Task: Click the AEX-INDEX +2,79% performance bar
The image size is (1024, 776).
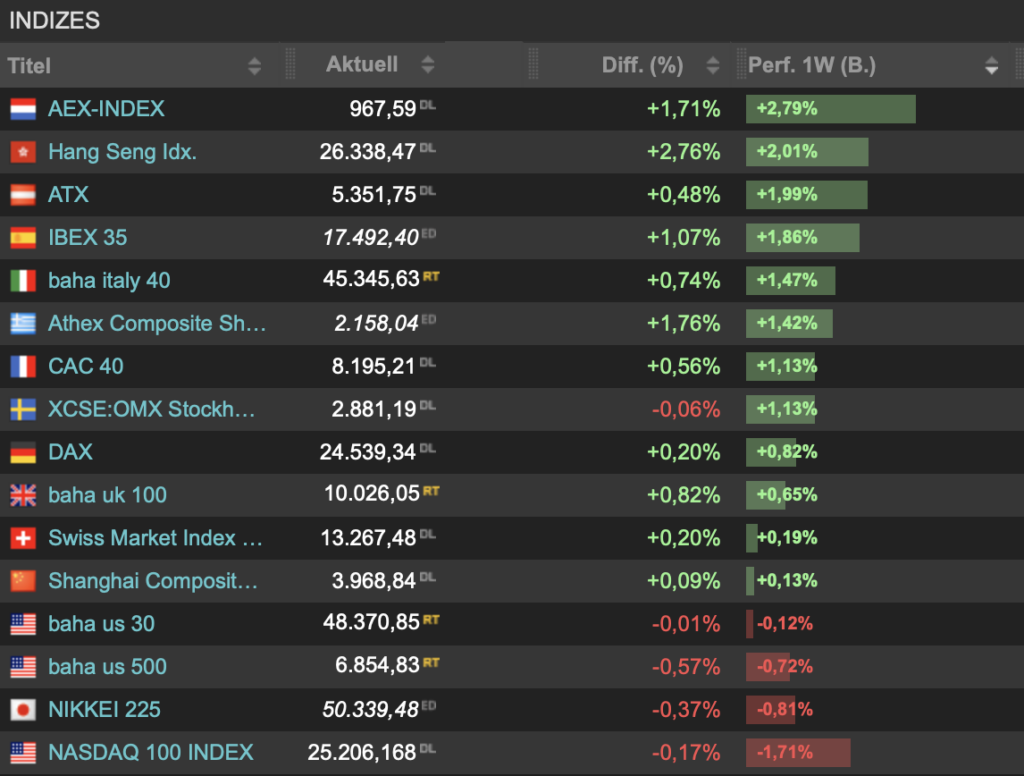Action: pos(830,109)
